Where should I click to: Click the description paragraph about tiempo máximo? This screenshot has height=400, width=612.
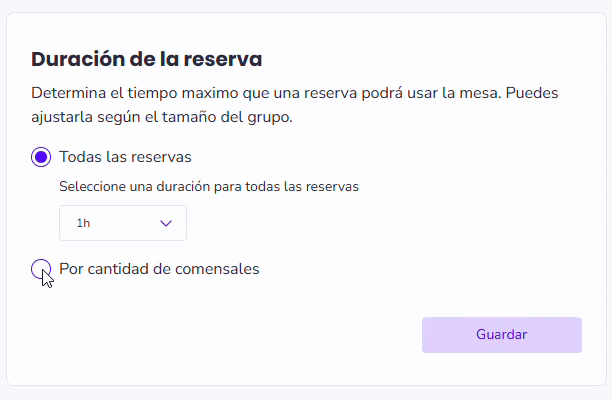tap(294, 105)
